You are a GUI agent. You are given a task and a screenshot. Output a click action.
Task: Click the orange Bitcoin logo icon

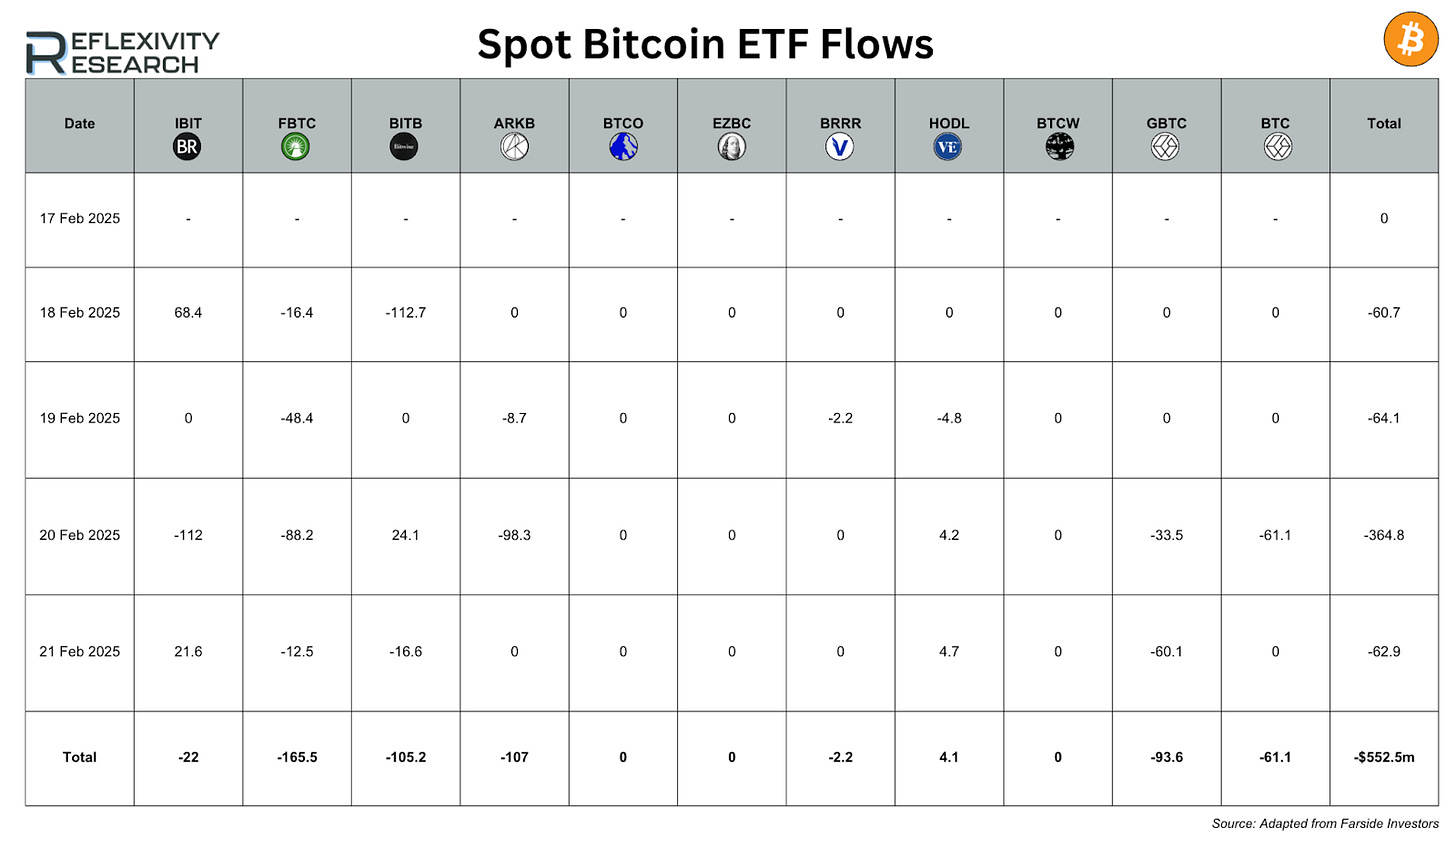1410,39
